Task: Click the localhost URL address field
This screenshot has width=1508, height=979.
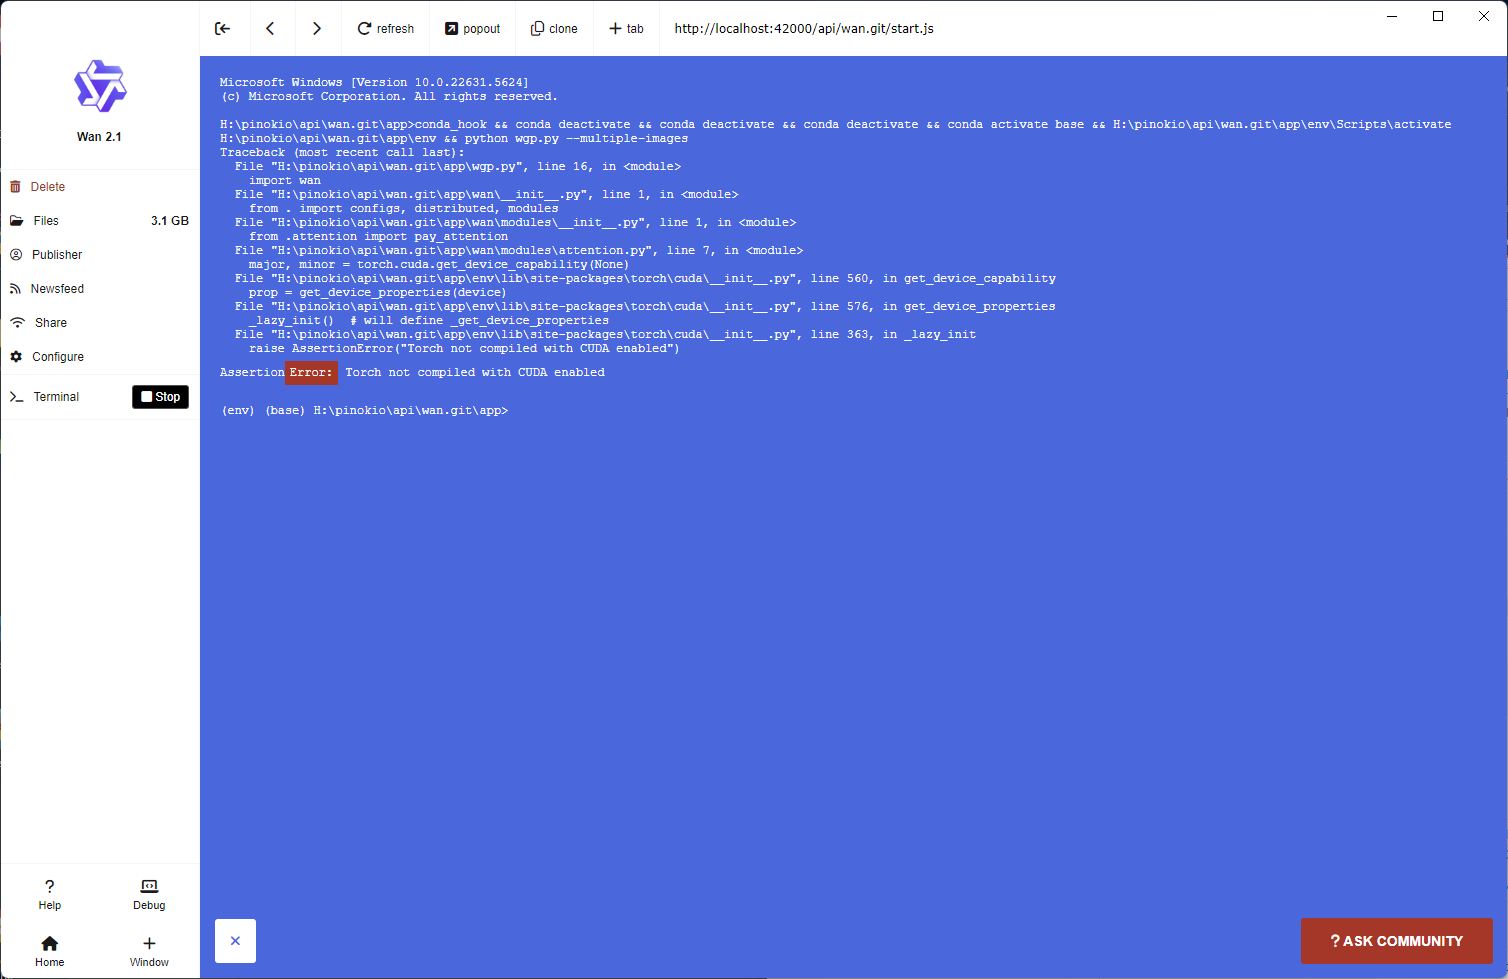Action: point(804,28)
